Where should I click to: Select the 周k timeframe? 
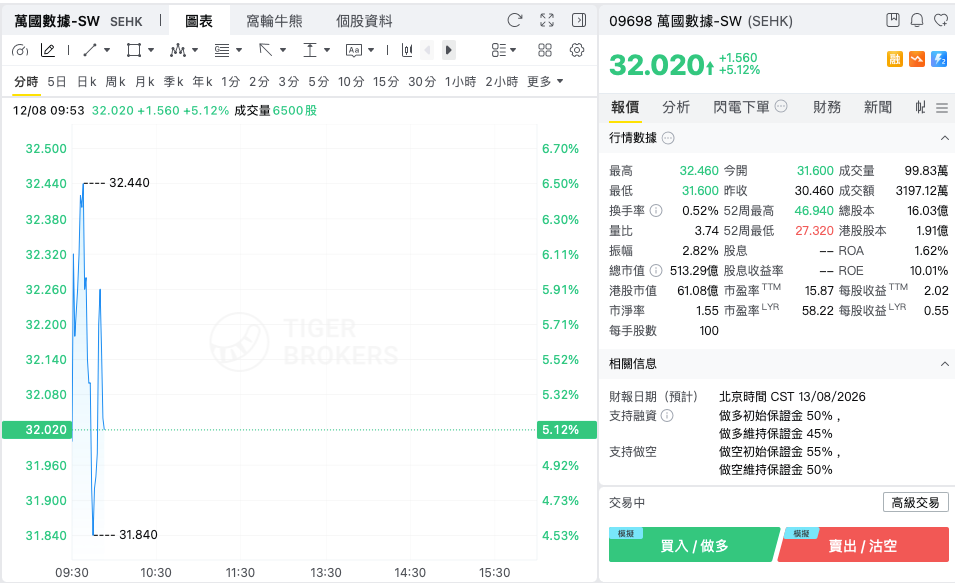[115, 82]
